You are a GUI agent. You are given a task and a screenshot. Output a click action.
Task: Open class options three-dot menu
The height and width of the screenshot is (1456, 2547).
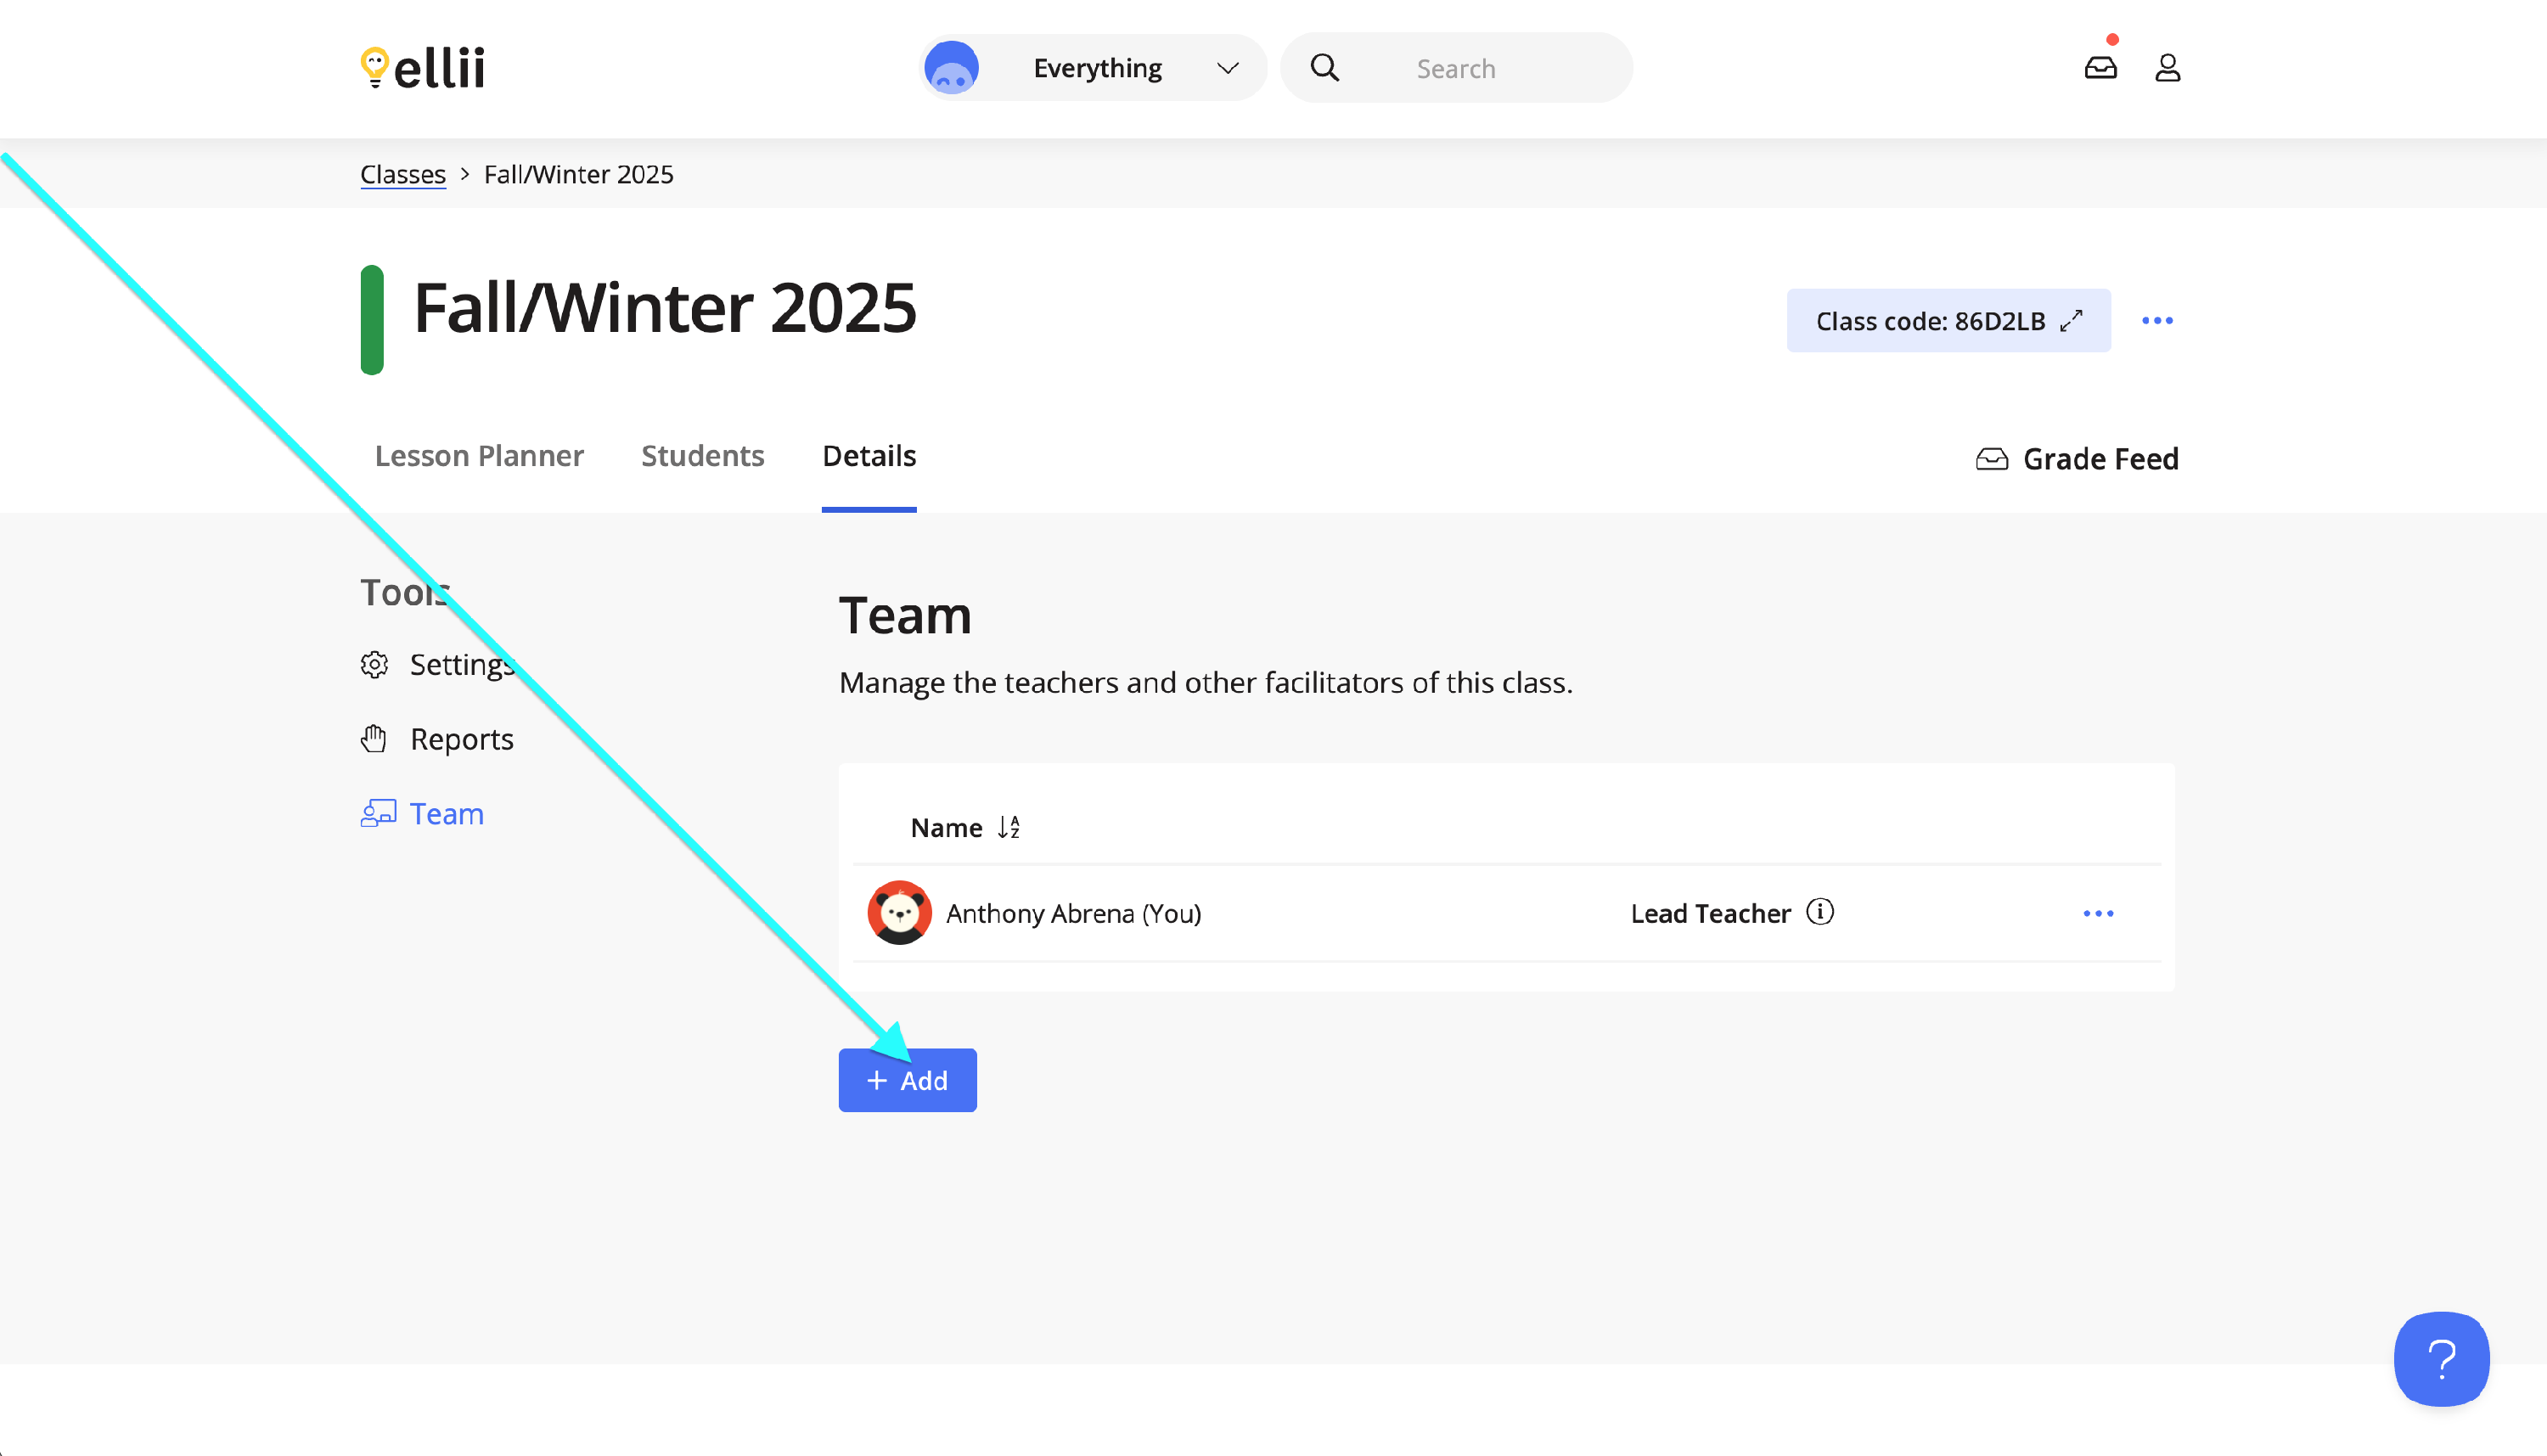coord(2157,321)
